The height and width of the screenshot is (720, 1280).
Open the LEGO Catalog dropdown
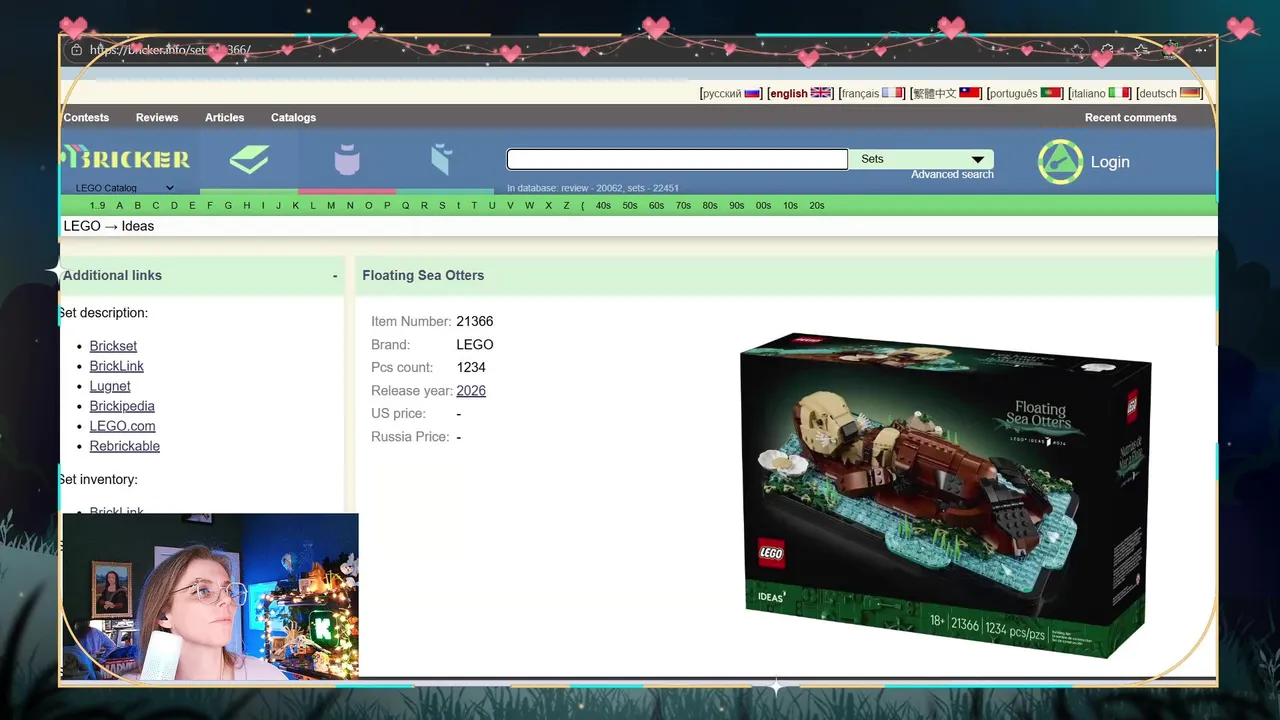[x=124, y=188]
